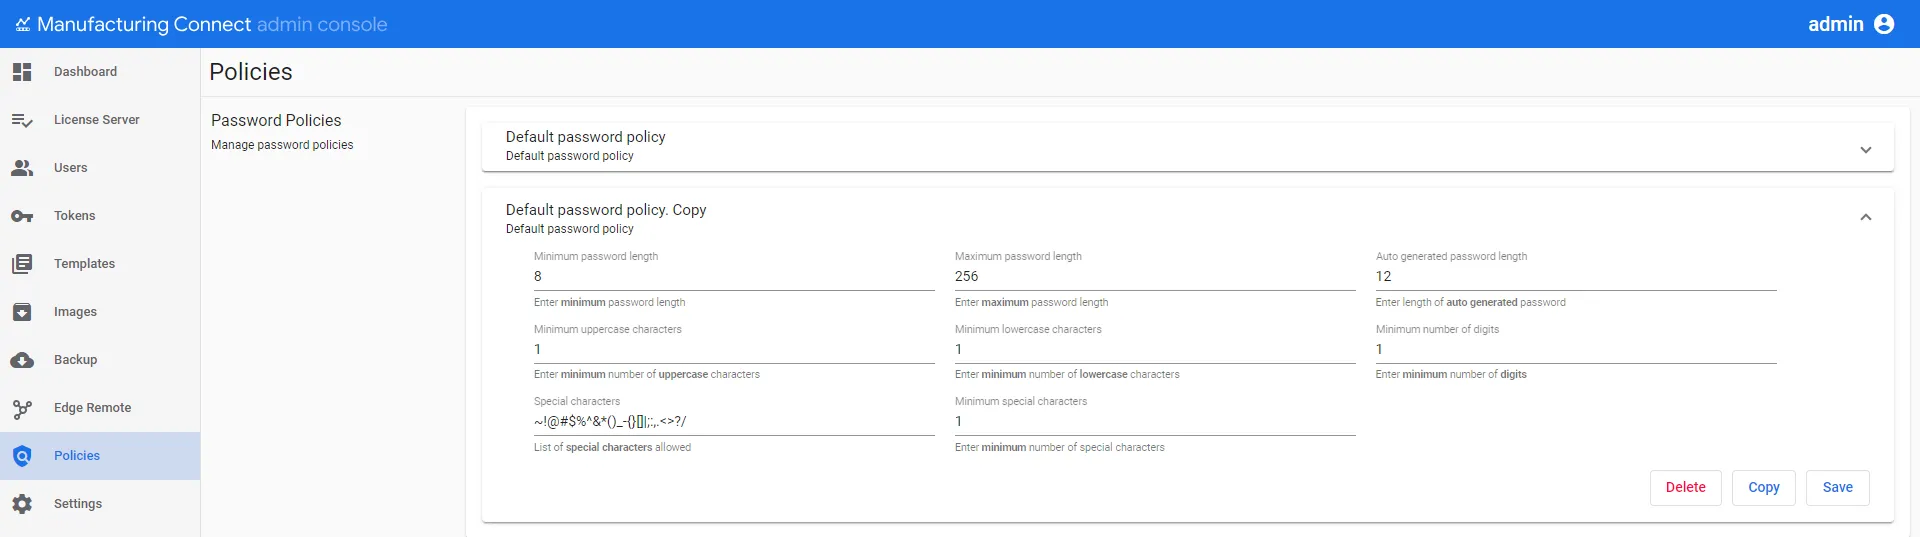Viewport: 1920px width, 537px height.
Task: Open the Backup label in sidebar
Action: (x=75, y=360)
